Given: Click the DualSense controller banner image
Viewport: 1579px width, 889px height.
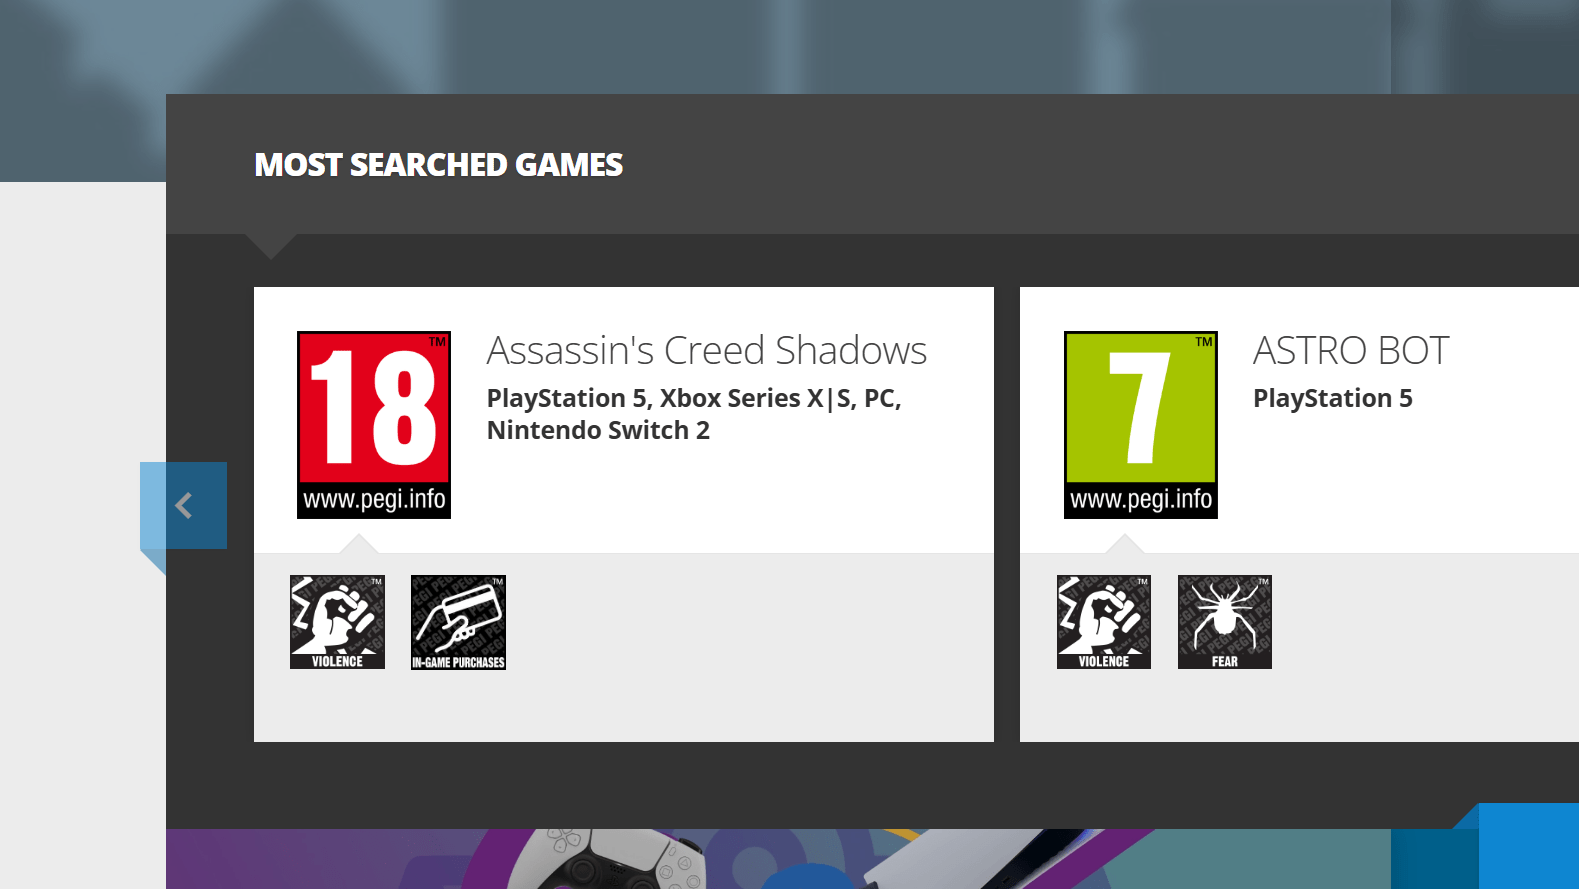Looking at the screenshot, I should click(x=606, y=860).
